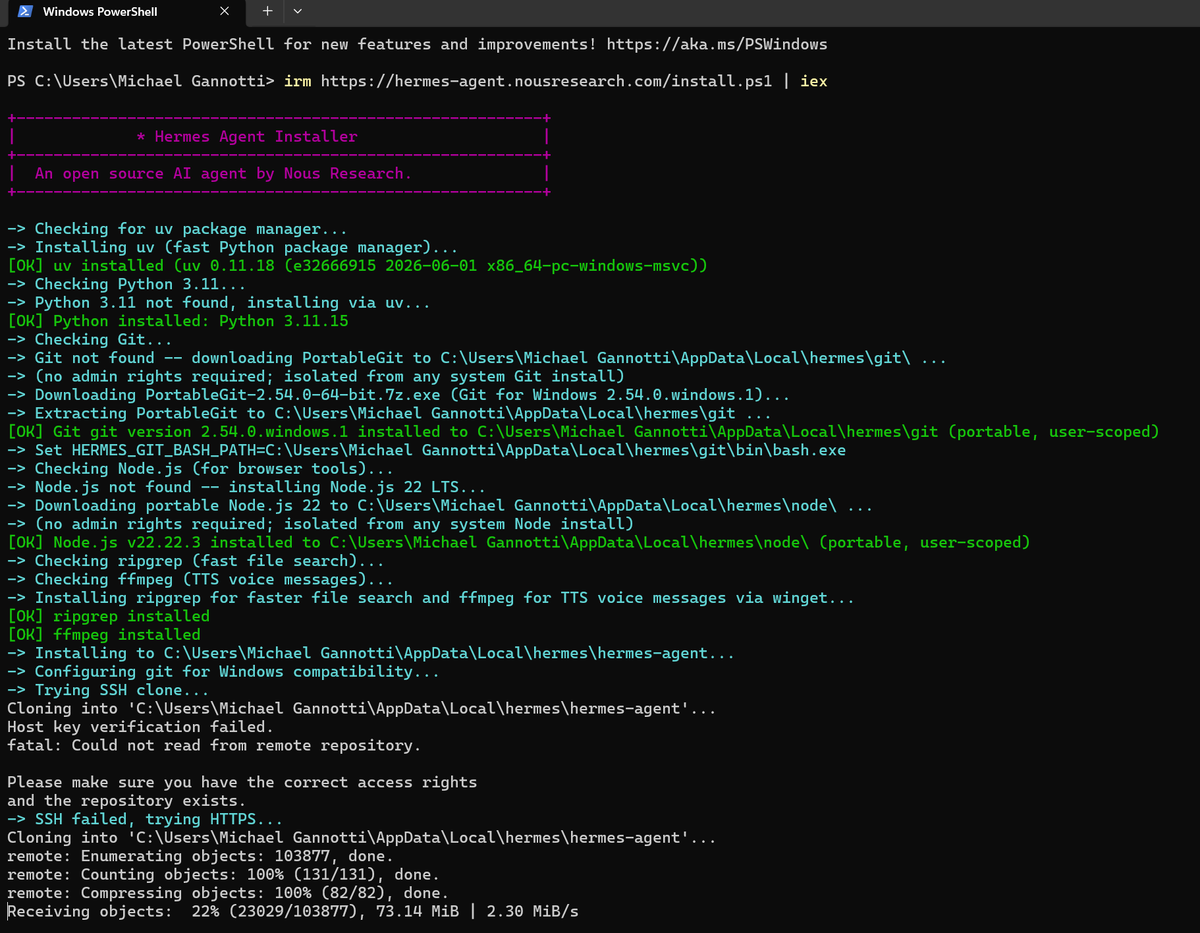
Task: Click the 'Downloading PortableGit-2.54.0-64-bit.7z.exe' line
Action: coord(399,395)
